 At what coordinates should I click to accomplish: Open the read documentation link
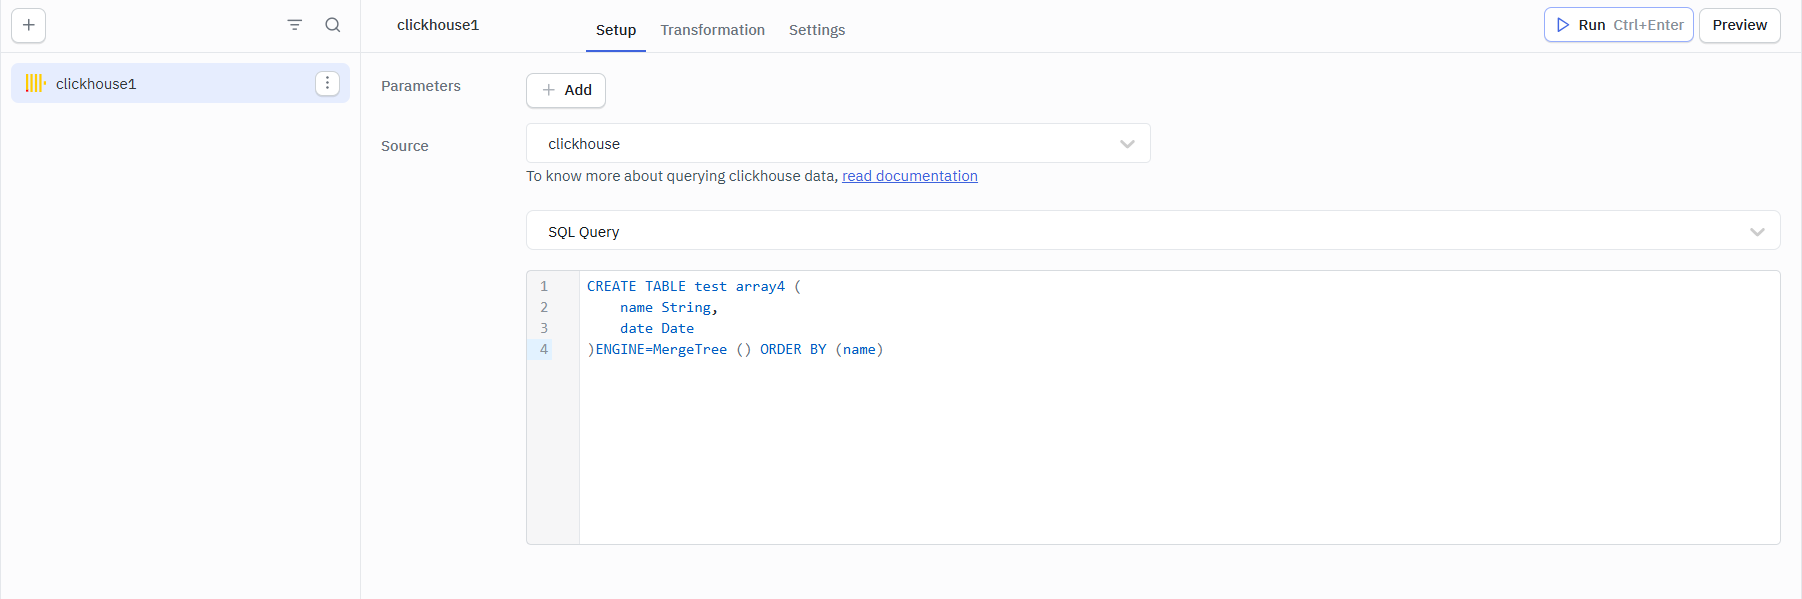pos(910,176)
